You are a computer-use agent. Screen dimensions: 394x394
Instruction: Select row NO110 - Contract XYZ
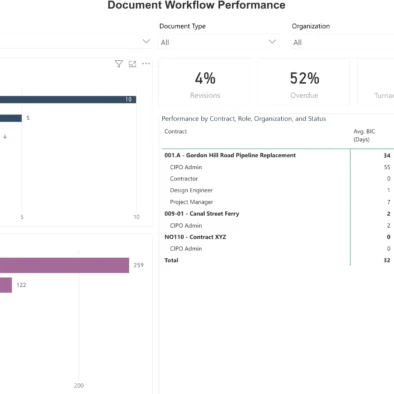point(277,237)
